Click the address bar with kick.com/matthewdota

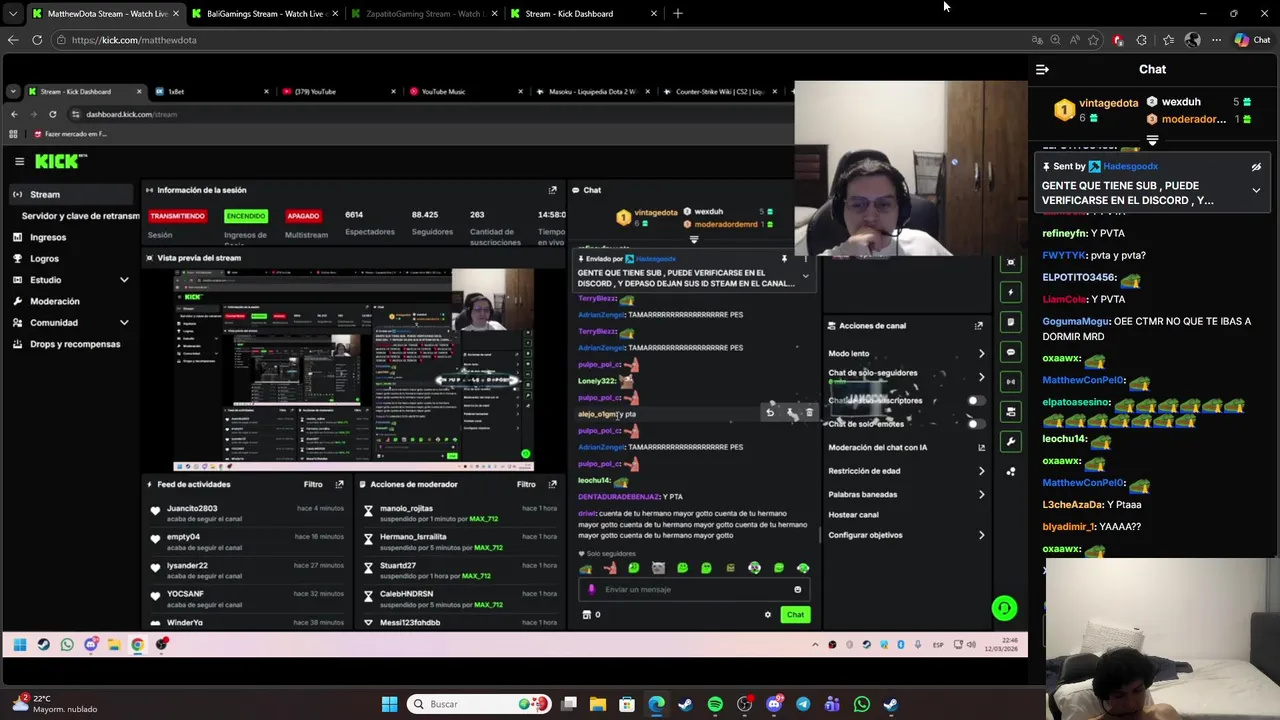(x=540, y=40)
